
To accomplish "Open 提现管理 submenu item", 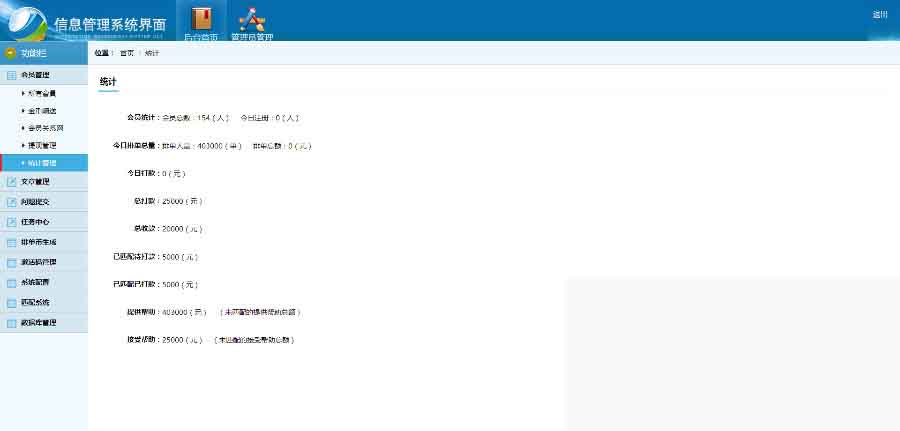I will tap(42, 146).
